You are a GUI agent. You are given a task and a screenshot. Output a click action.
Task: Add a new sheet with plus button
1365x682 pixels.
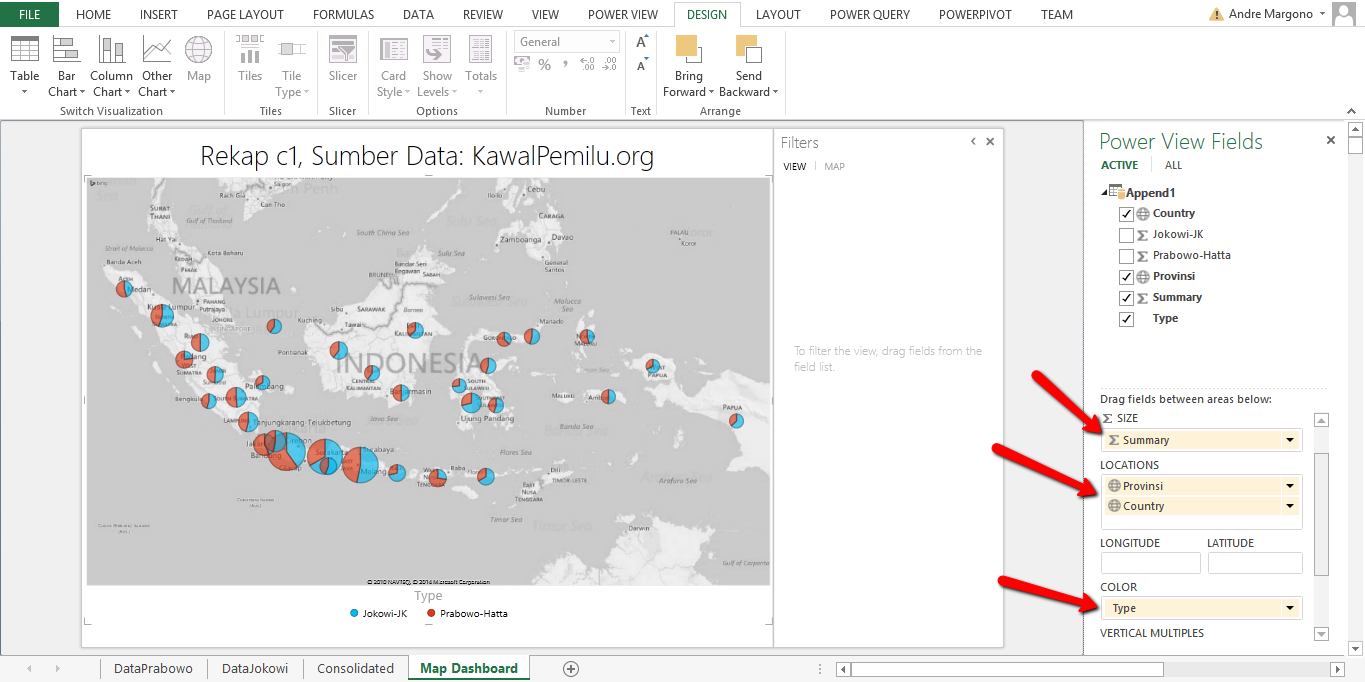[571, 668]
